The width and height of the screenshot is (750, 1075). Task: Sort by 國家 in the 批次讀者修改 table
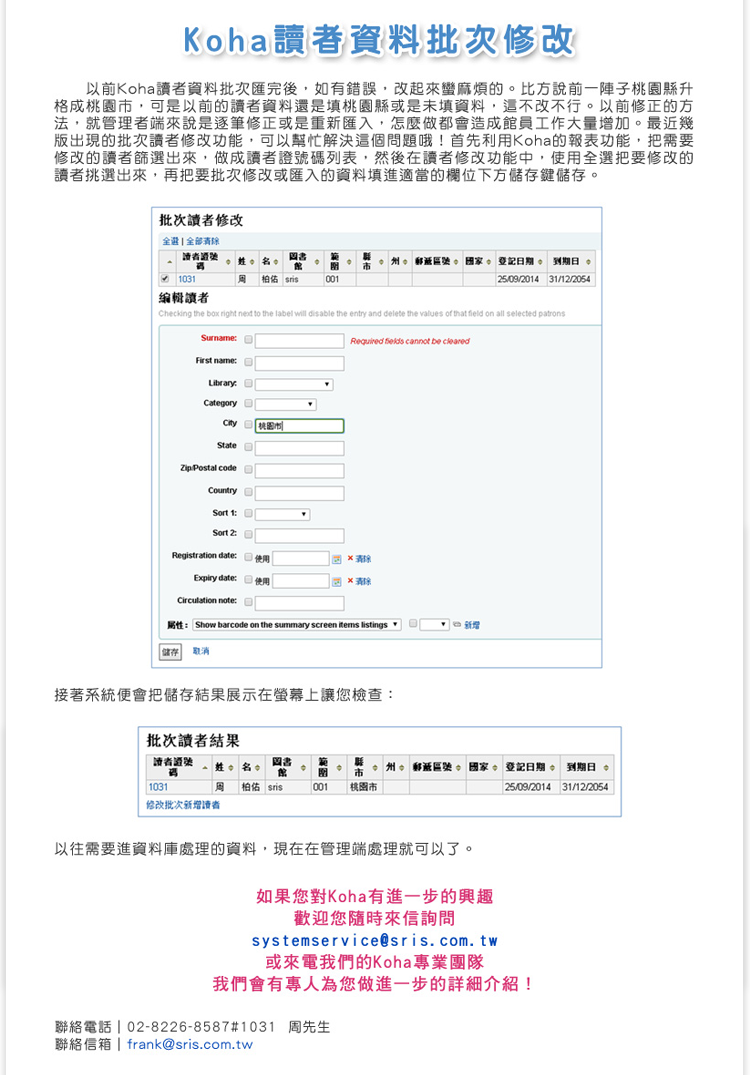pyautogui.click(x=479, y=261)
